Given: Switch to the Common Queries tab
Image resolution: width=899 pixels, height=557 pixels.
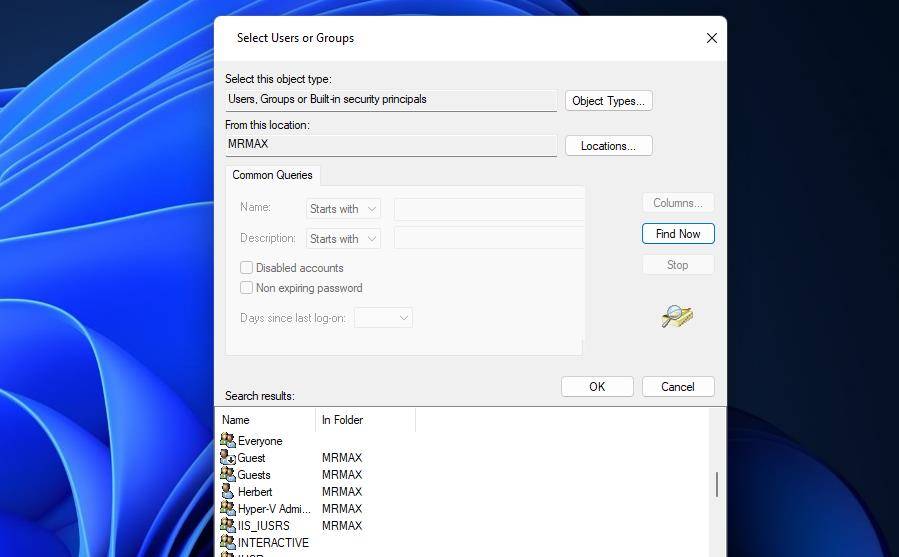Looking at the screenshot, I should pos(272,175).
